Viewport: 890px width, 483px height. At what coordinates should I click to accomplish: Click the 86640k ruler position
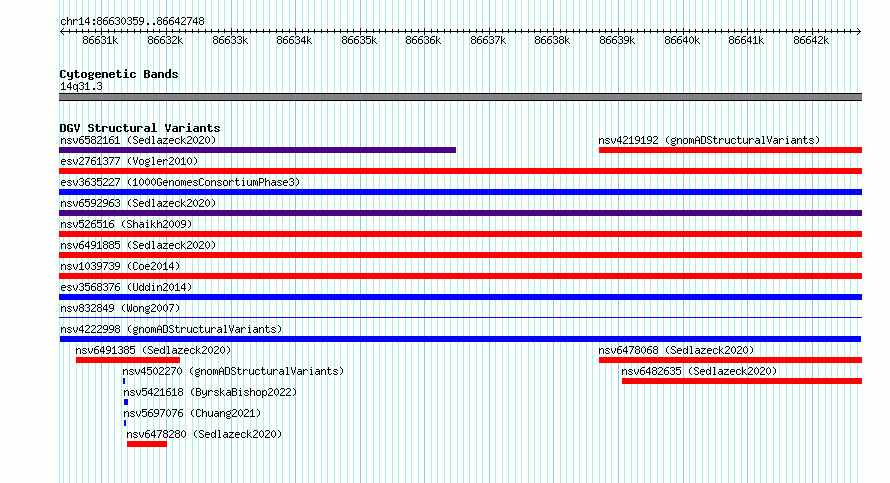pos(682,41)
